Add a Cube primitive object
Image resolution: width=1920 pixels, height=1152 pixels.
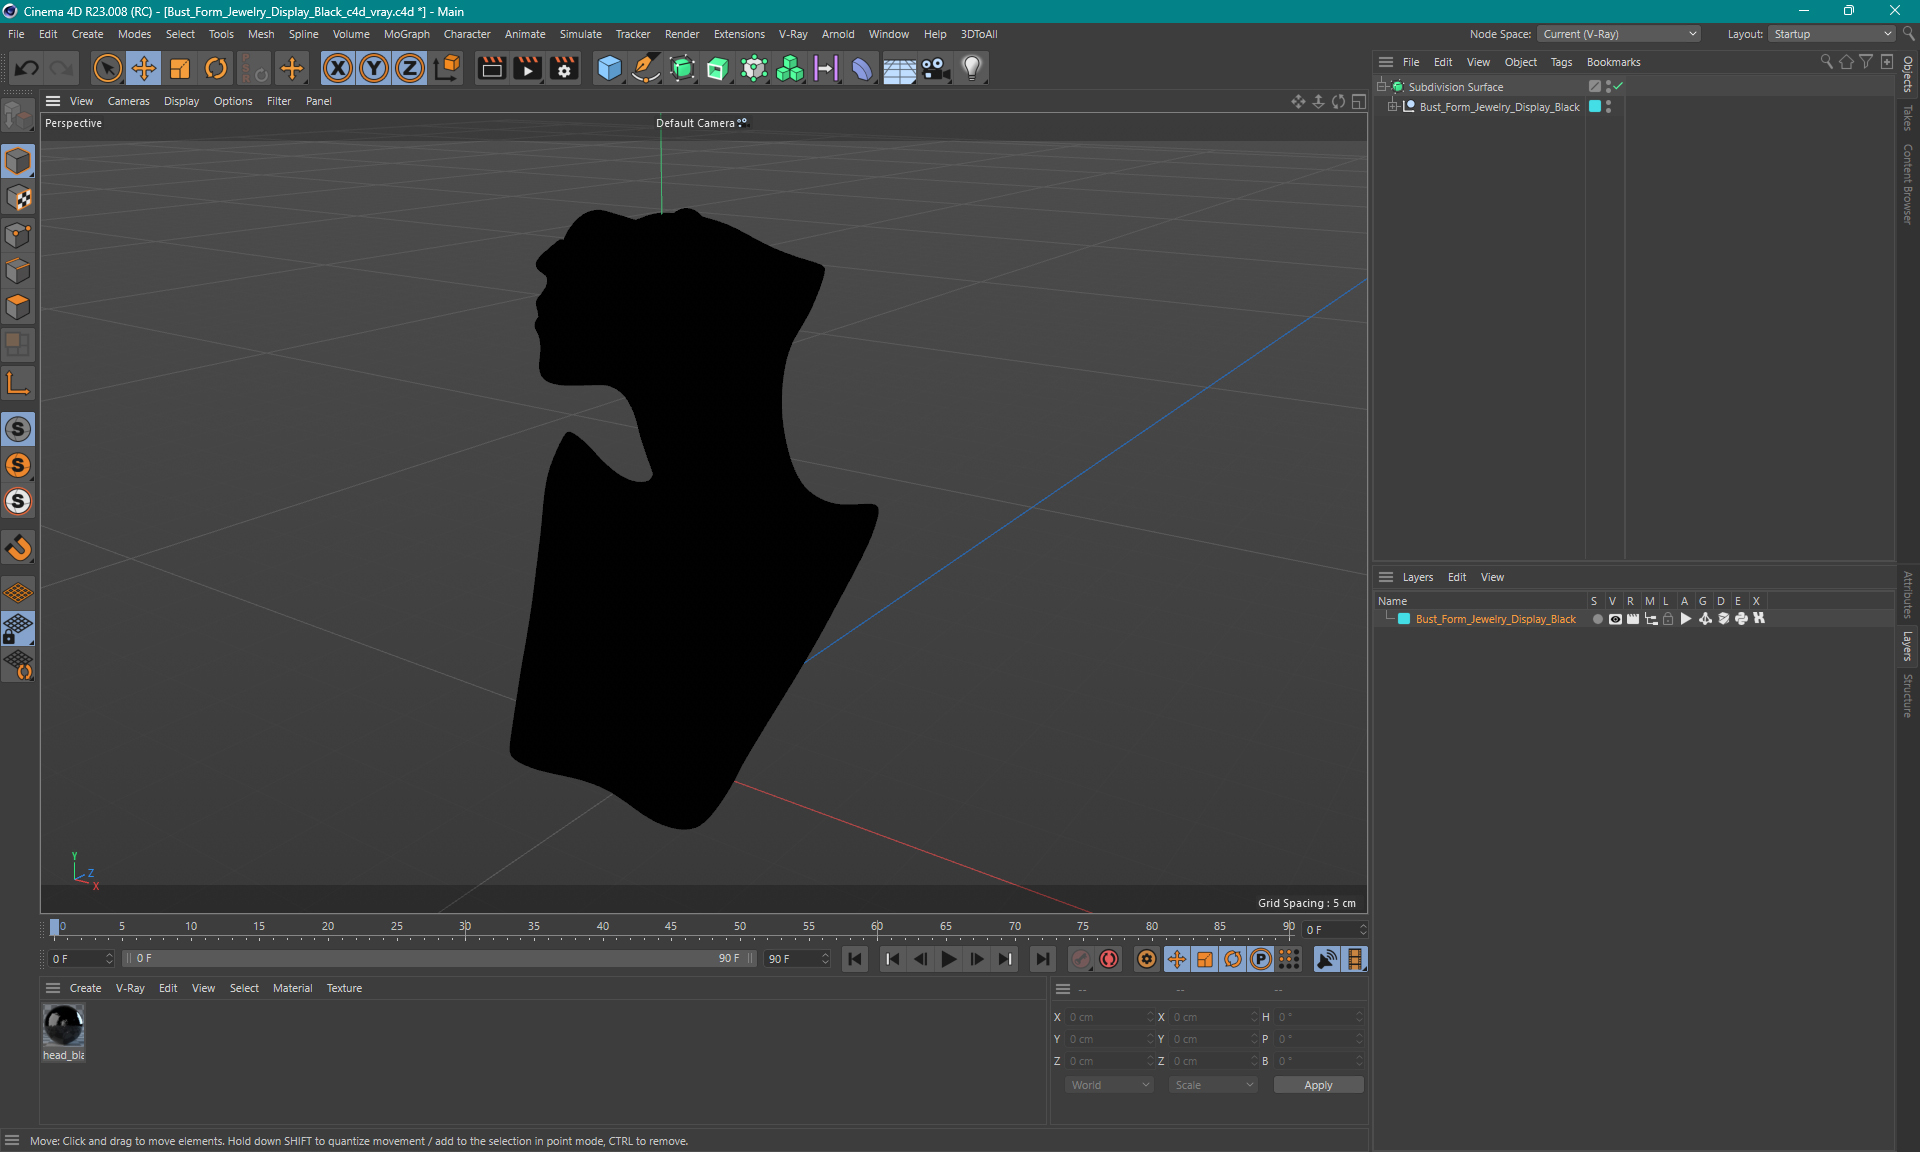[609, 68]
